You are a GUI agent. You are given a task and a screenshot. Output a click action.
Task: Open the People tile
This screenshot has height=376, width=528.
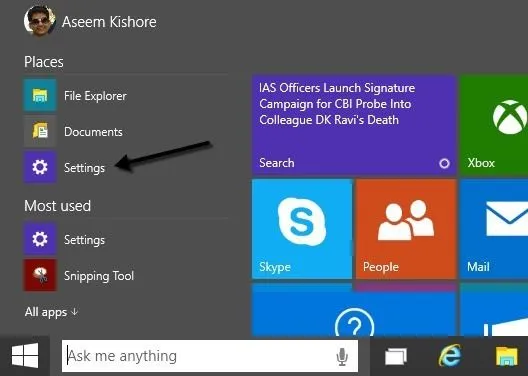tap(406, 229)
